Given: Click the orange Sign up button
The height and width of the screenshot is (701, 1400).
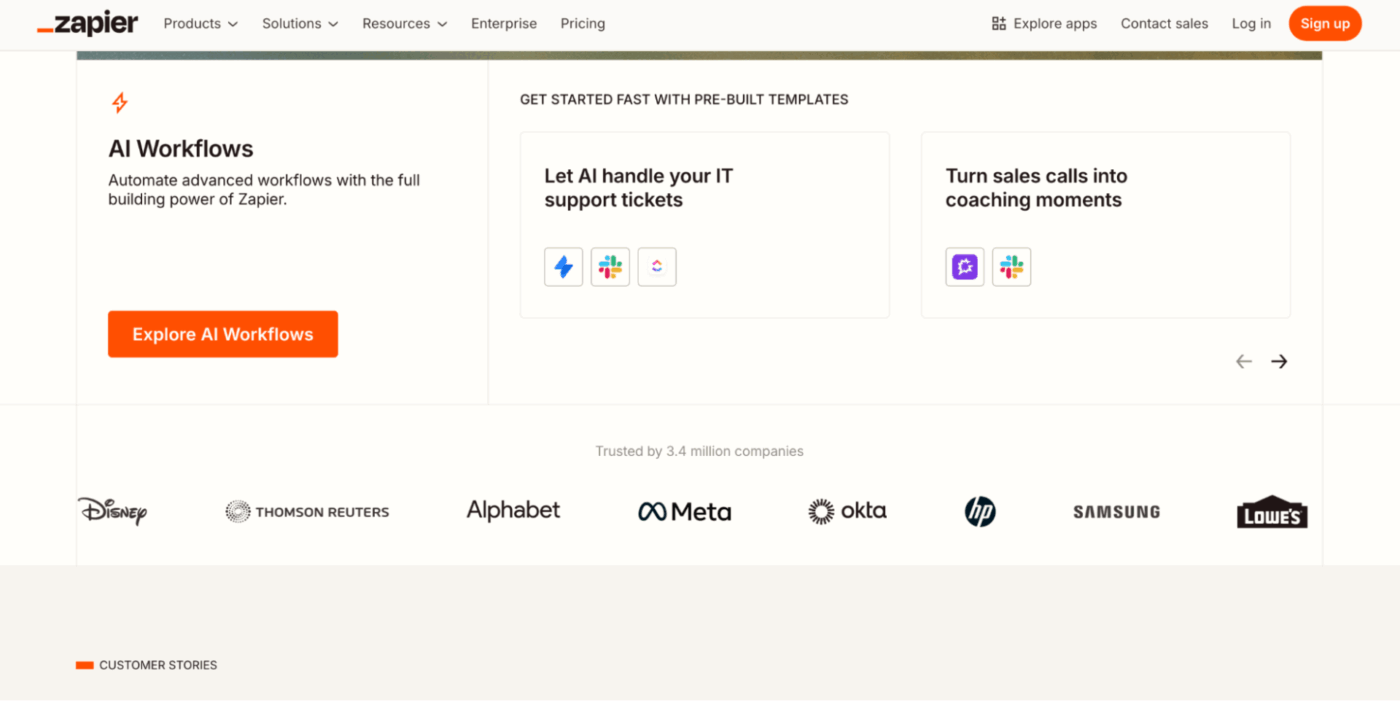Looking at the screenshot, I should (1325, 24).
